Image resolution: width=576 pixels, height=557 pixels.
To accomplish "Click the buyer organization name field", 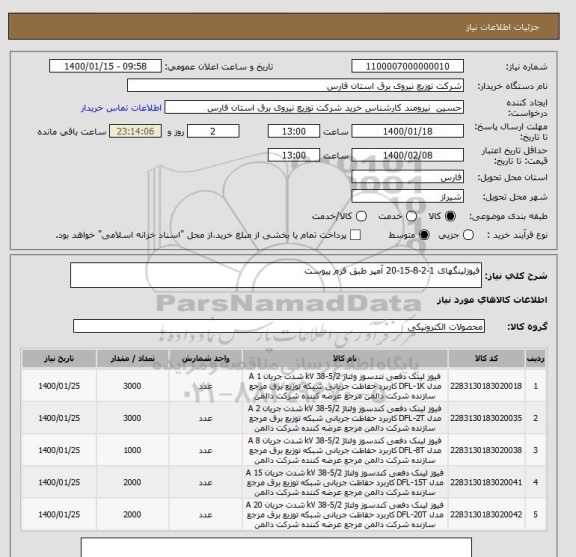I will (x=295, y=86).
